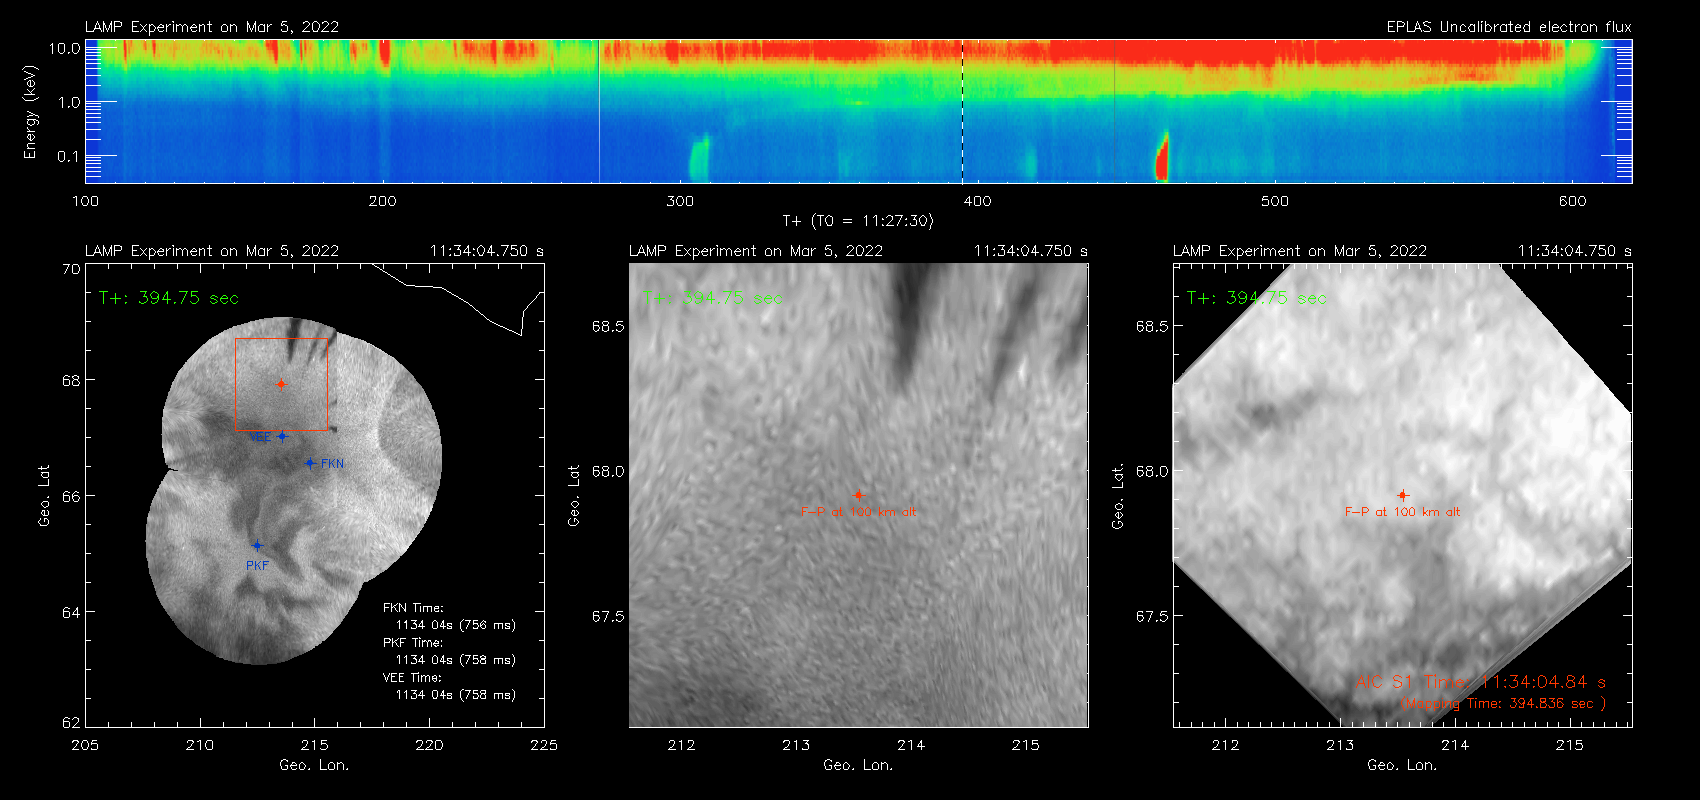
Task: Click the '213' longitude tick of middle zoomed image
Action: tap(796, 745)
